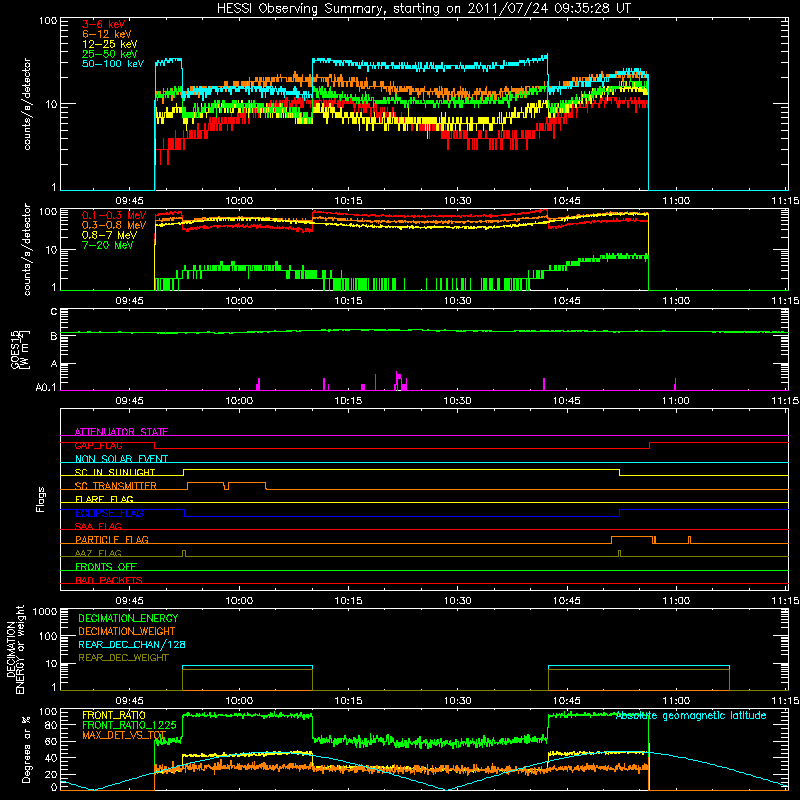Image resolution: width=800 pixels, height=800 pixels.
Task: Select the DECIMATION ENERGY or weight axis title
Action: point(16,649)
